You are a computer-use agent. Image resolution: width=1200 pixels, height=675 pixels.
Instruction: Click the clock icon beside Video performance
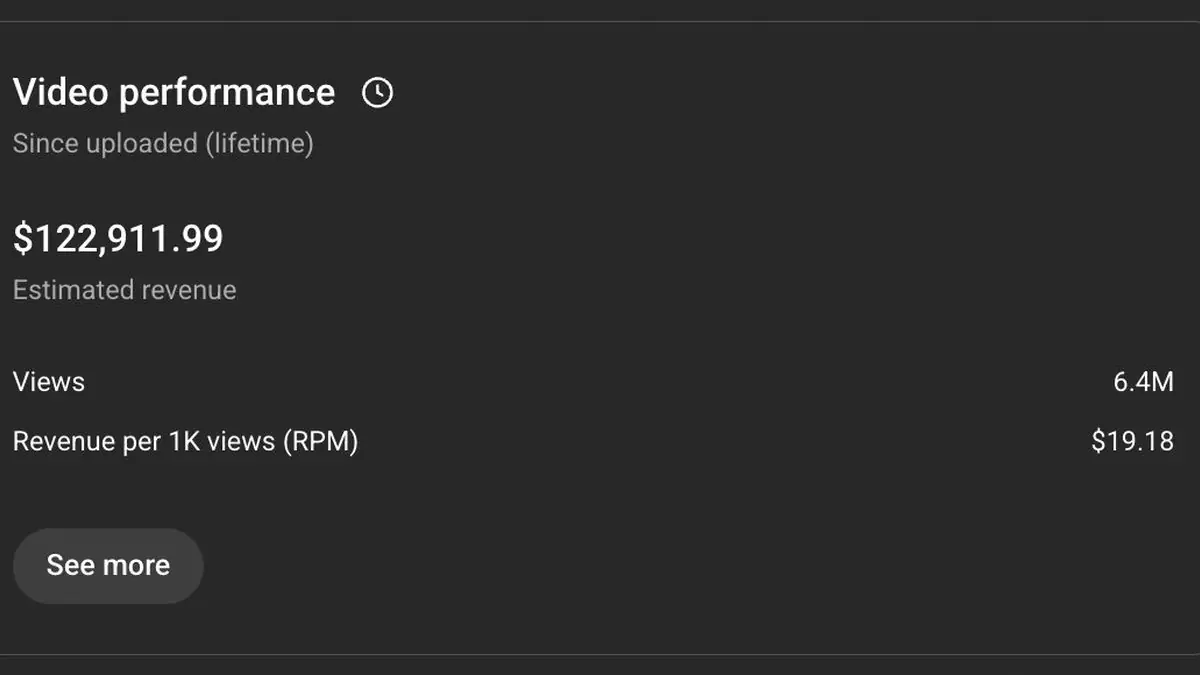coord(377,93)
